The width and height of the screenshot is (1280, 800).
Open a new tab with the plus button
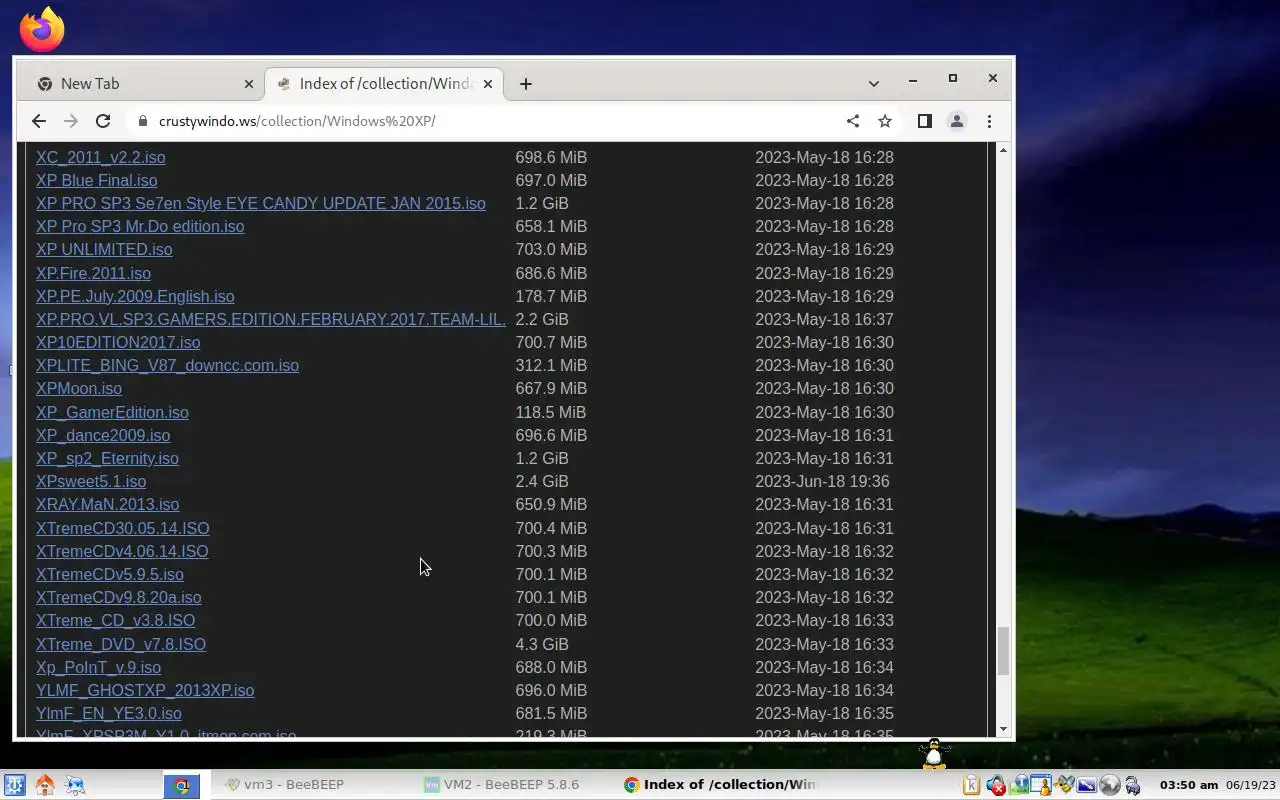pyautogui.click(x=525, y=84)
